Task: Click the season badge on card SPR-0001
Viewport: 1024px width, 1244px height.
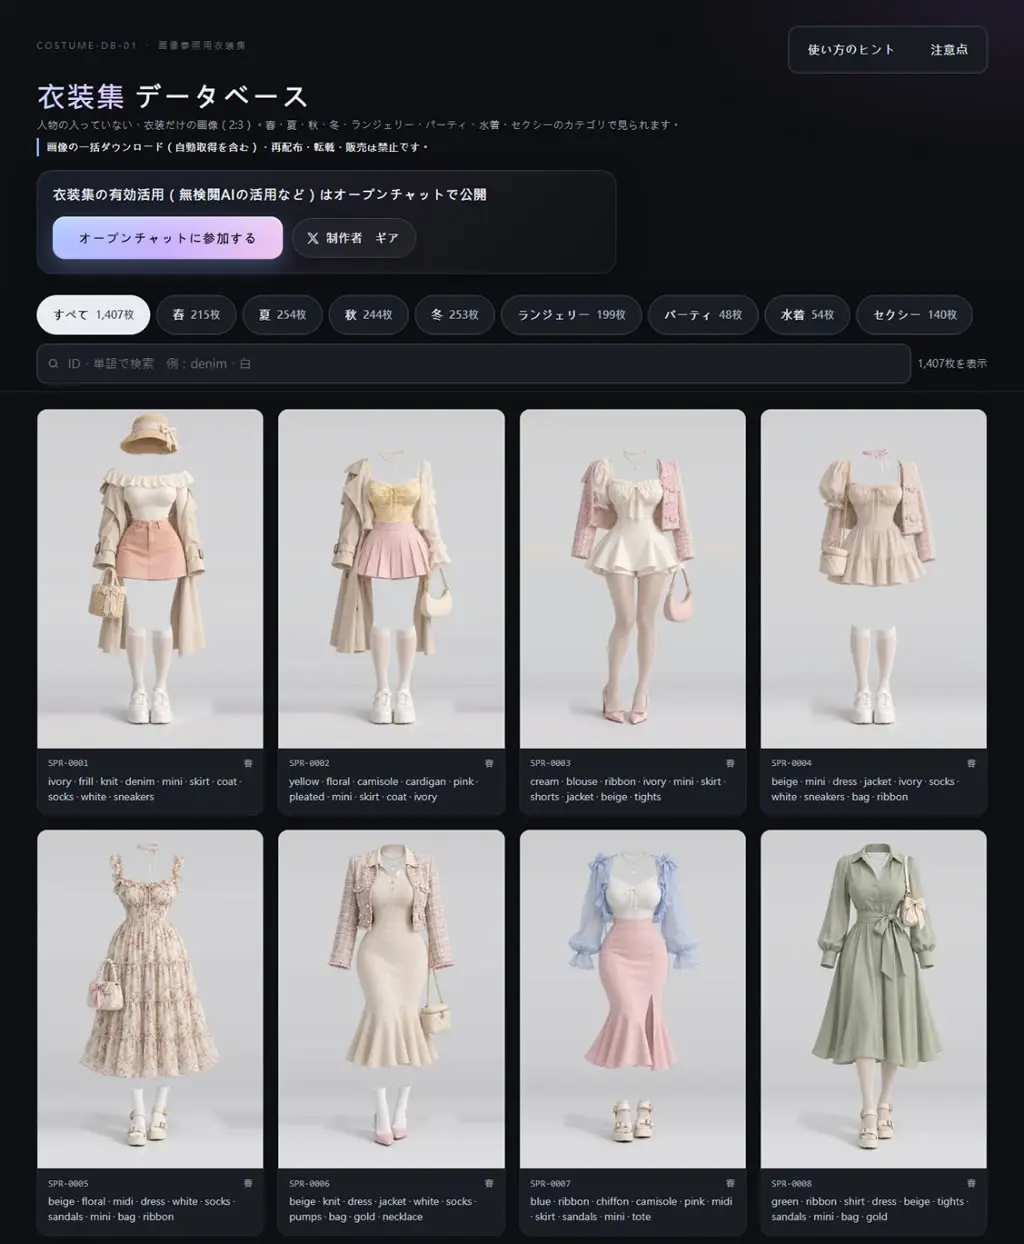Action: (247, 763)
